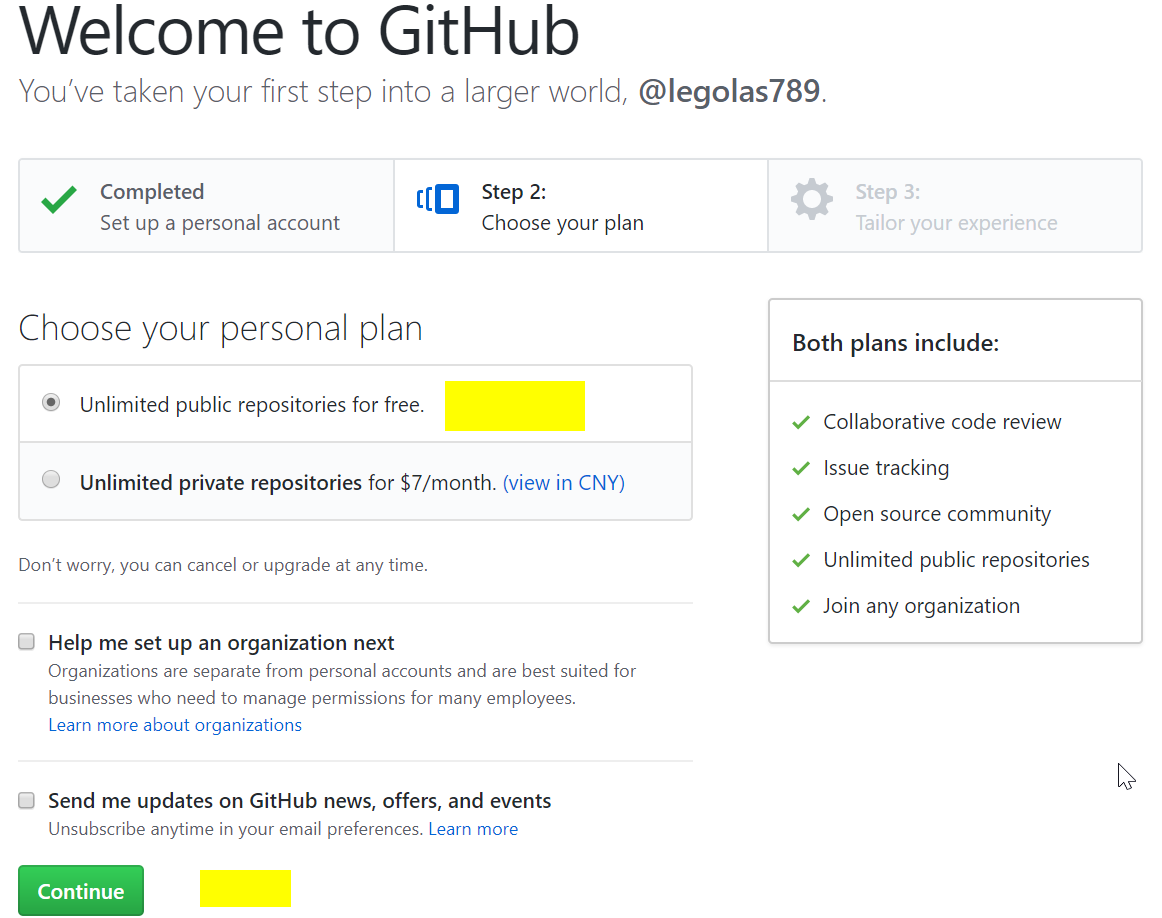Open the Completed personal account step
The image size is (1162, 918).
[206, 206]
